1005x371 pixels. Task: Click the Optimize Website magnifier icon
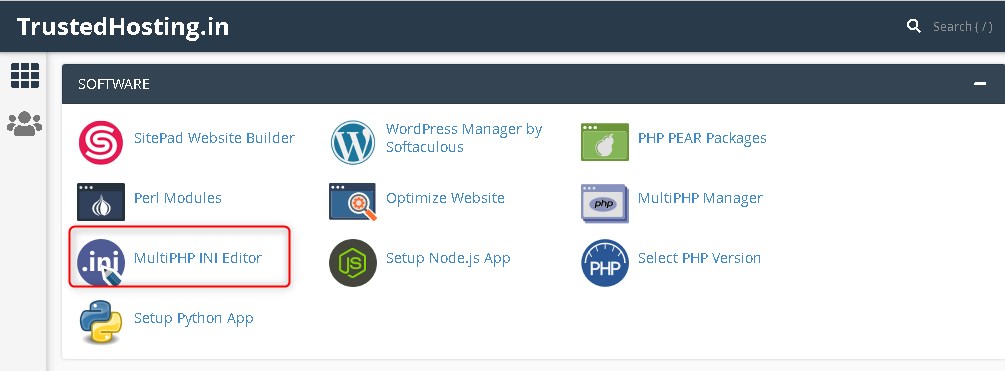pyautogui.click(x=353, y=202)
